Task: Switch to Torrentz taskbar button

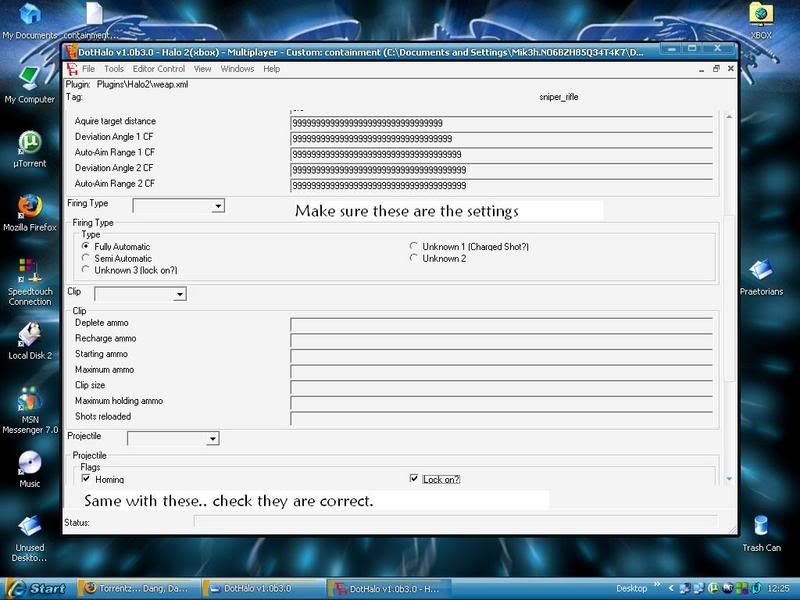Action: point(137,588)
